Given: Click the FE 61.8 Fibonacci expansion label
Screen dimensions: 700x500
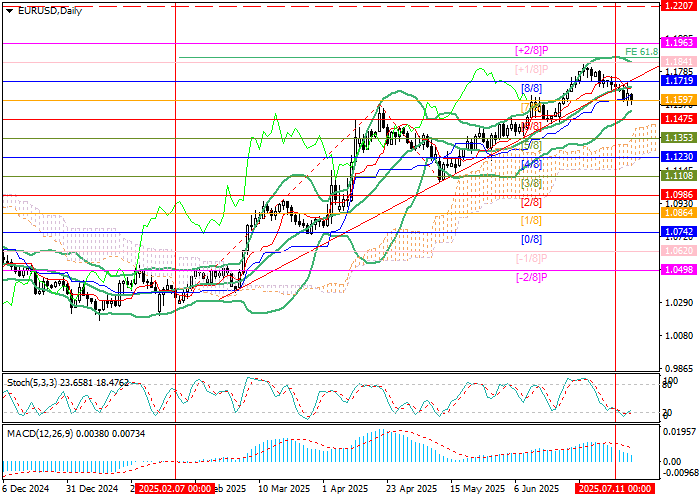Looking at the screenshot, I should click(640, 51).
